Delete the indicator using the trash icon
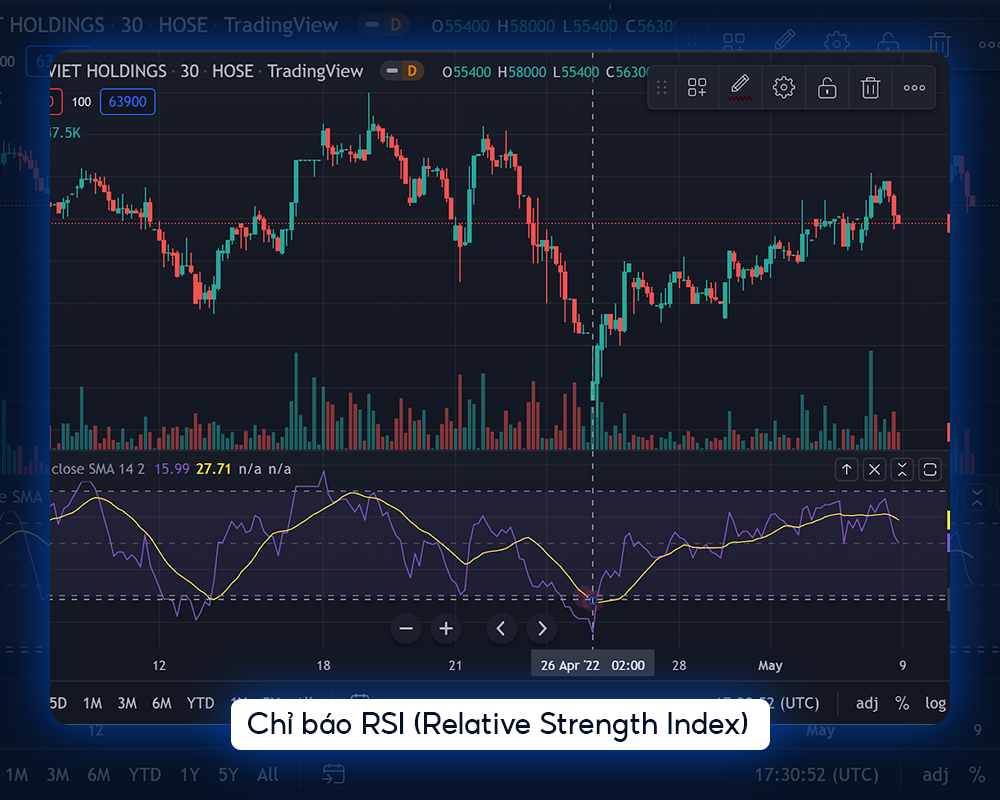 [870, 87]
